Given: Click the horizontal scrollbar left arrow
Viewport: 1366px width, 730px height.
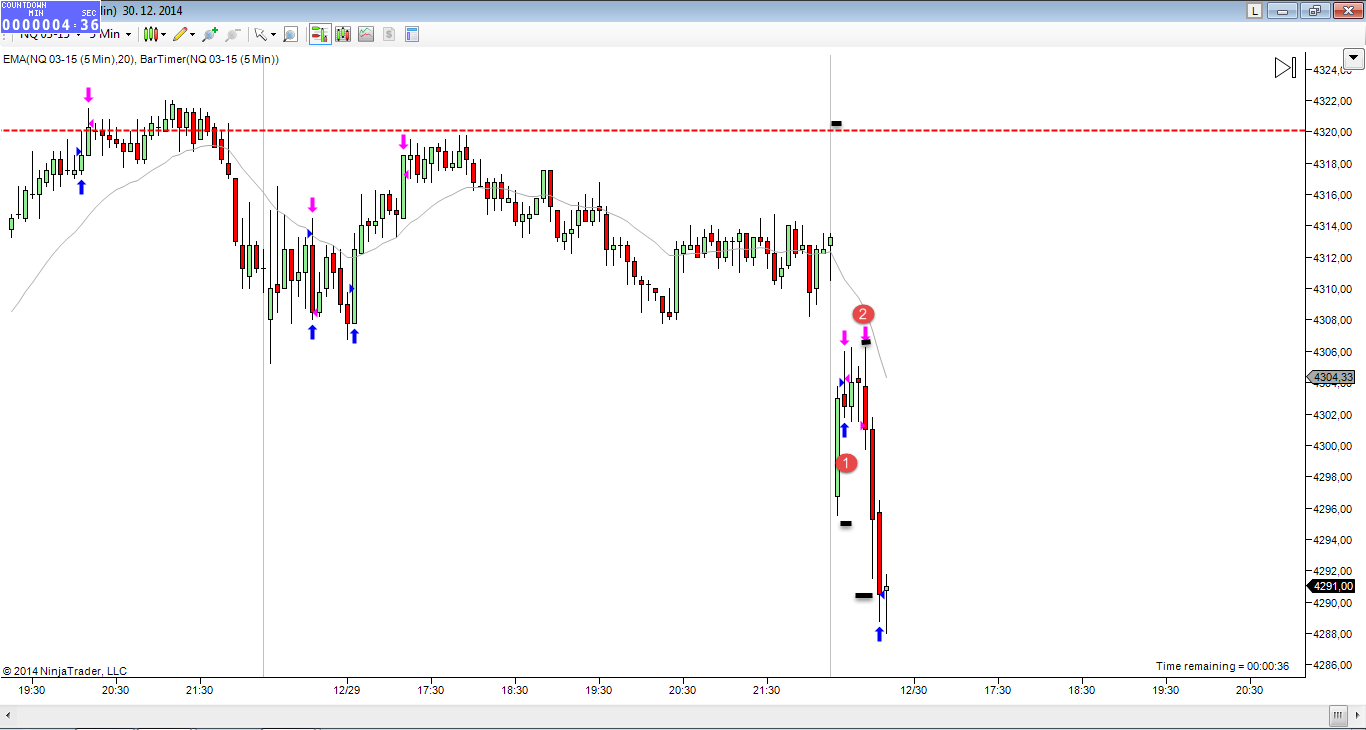Looking at the screenshot, I should (x=9, y=716).
